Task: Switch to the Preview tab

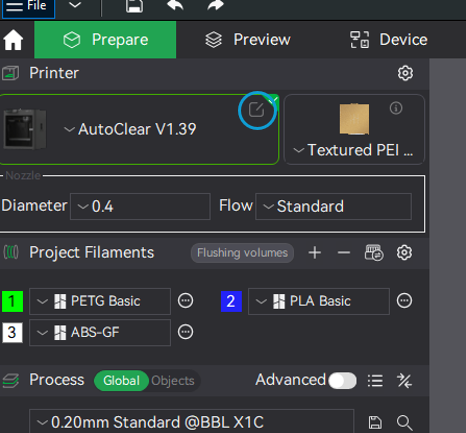Action: click(248, 40)
